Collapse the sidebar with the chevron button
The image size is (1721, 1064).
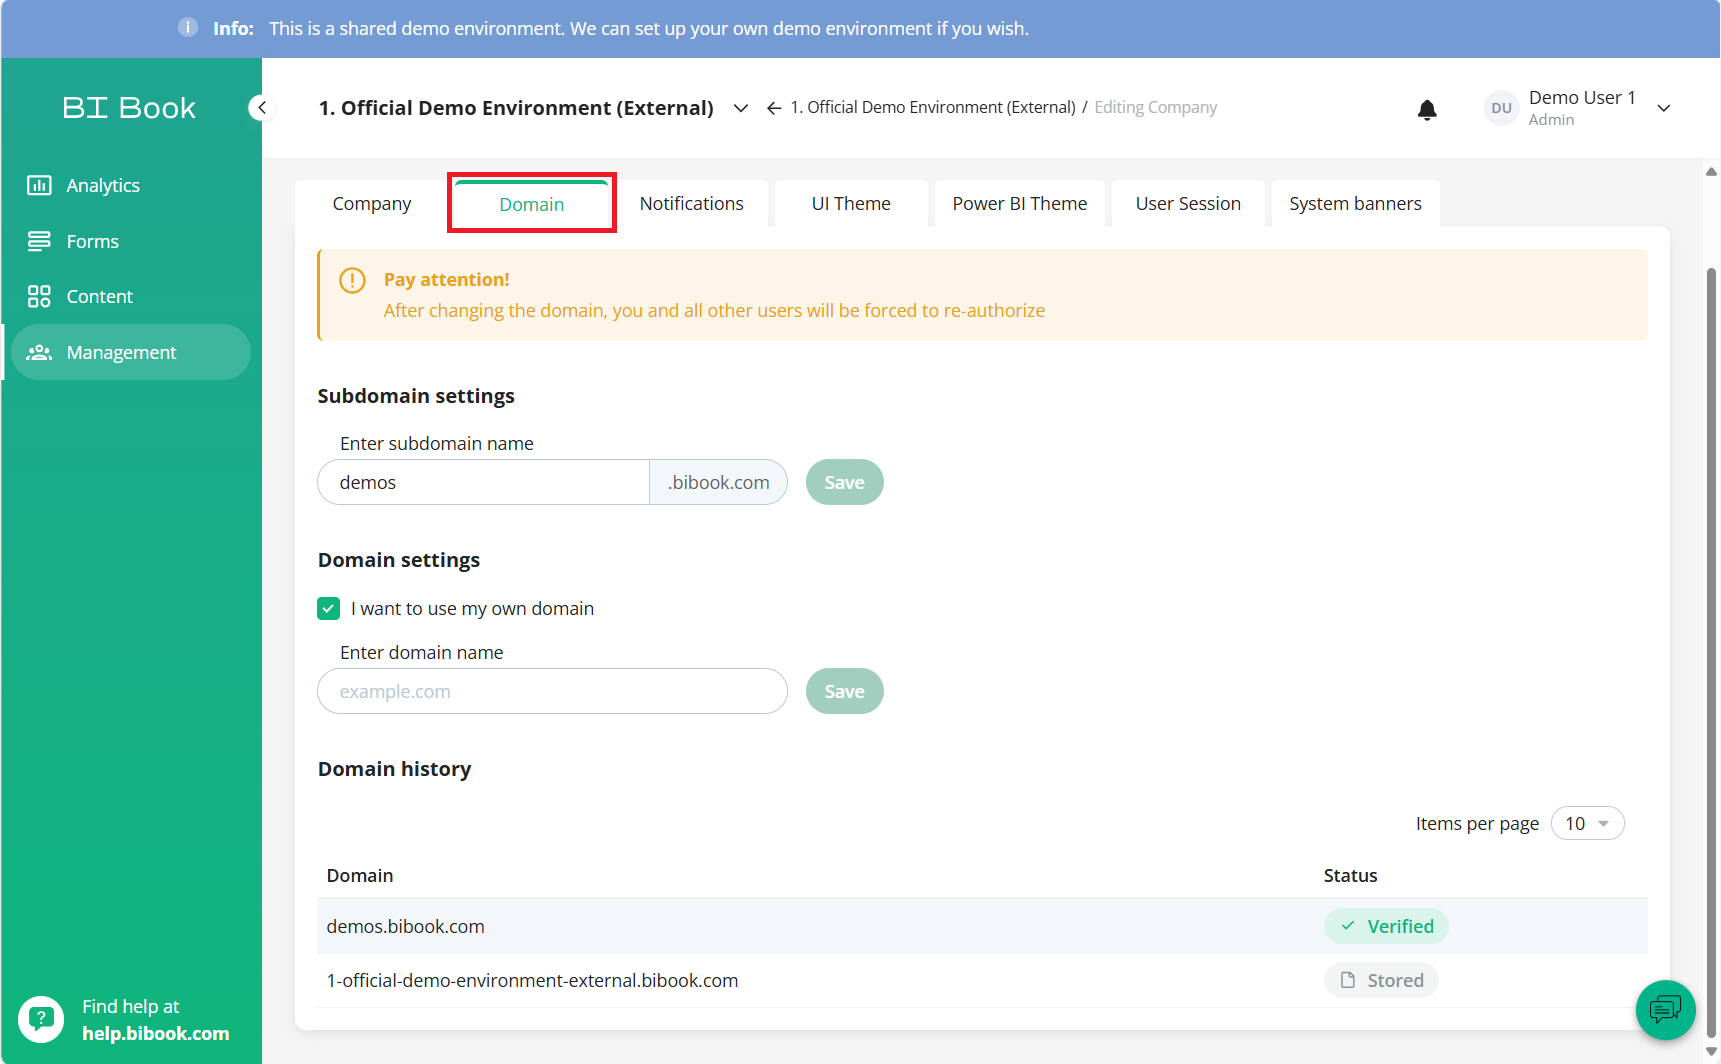(x=261, y=108)
